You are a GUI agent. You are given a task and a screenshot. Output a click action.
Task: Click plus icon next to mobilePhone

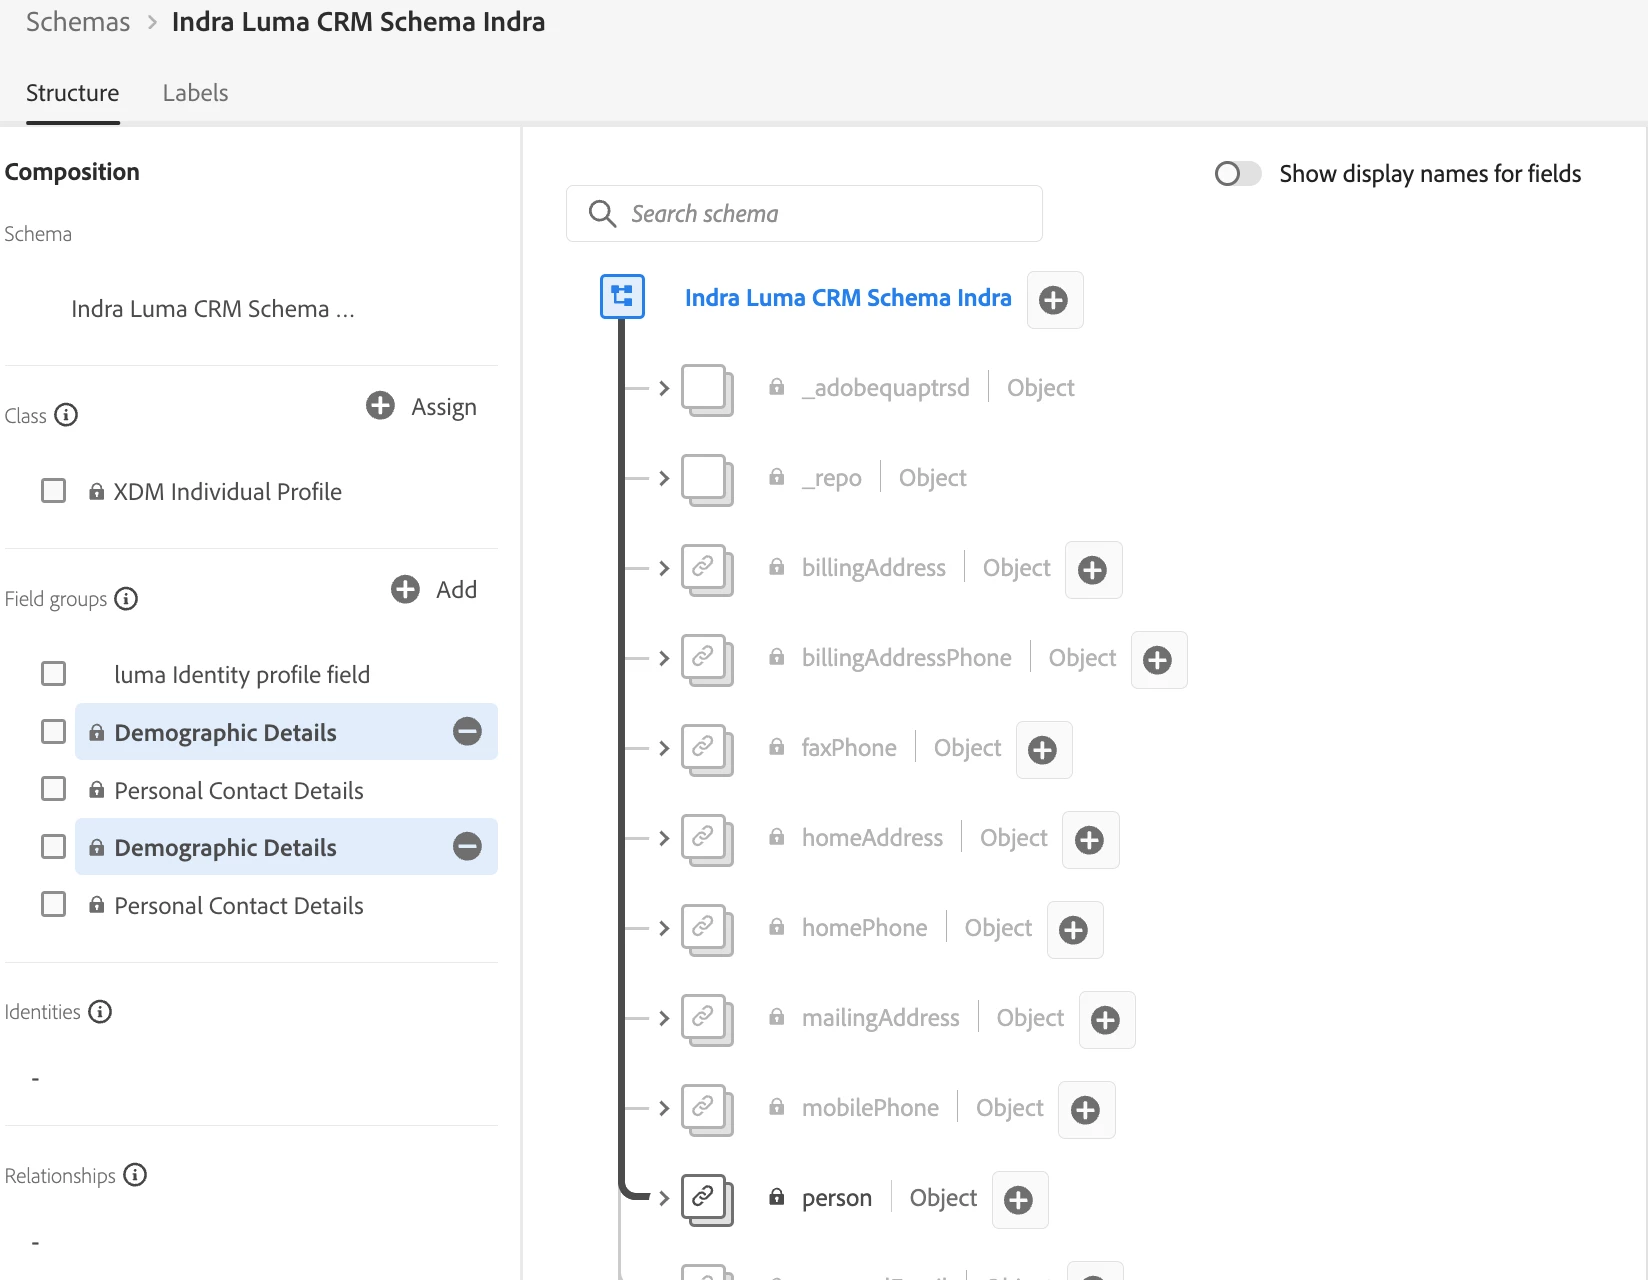click(1086, 1110)
